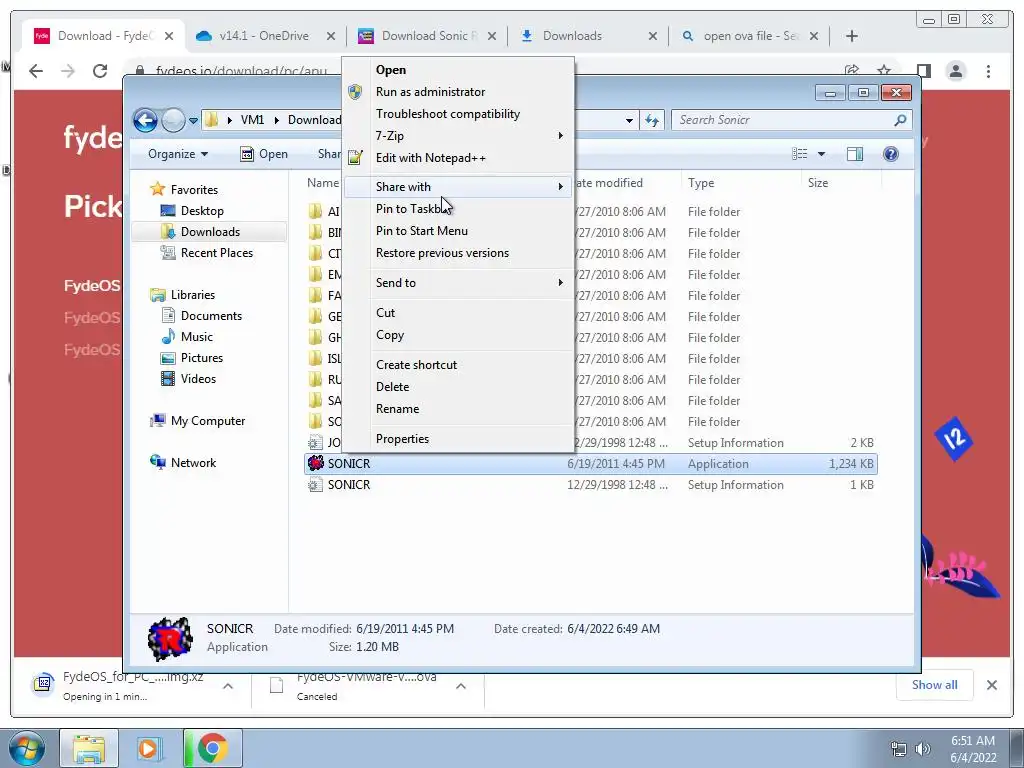1024x768 pixels.
Task: Choose Restore previous versions
Action: coord(458,253)
